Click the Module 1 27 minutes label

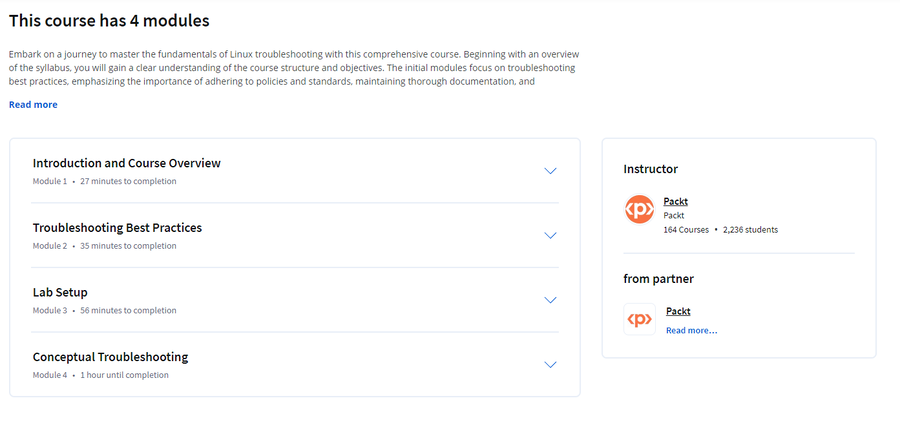104,181
